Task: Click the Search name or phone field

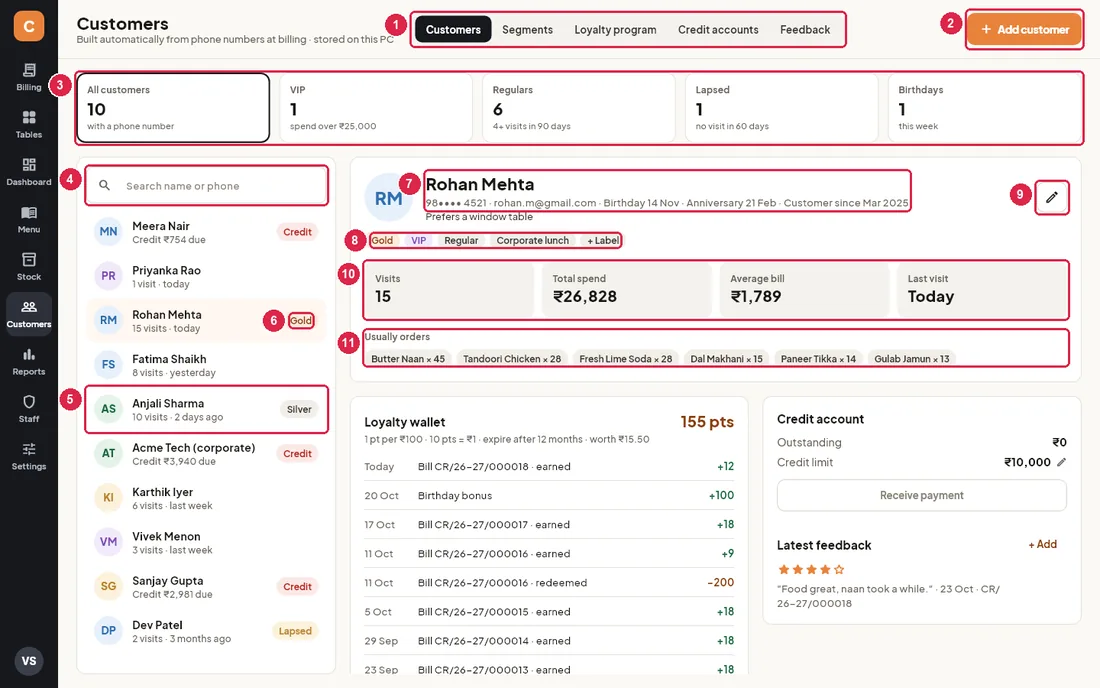Action: tap(206, 186)
